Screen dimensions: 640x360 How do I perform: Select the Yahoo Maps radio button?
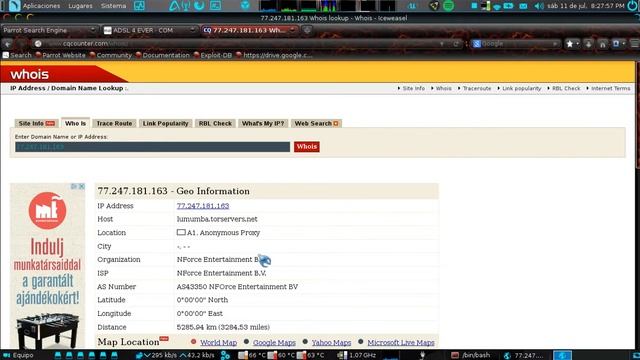tap(305, 342)
